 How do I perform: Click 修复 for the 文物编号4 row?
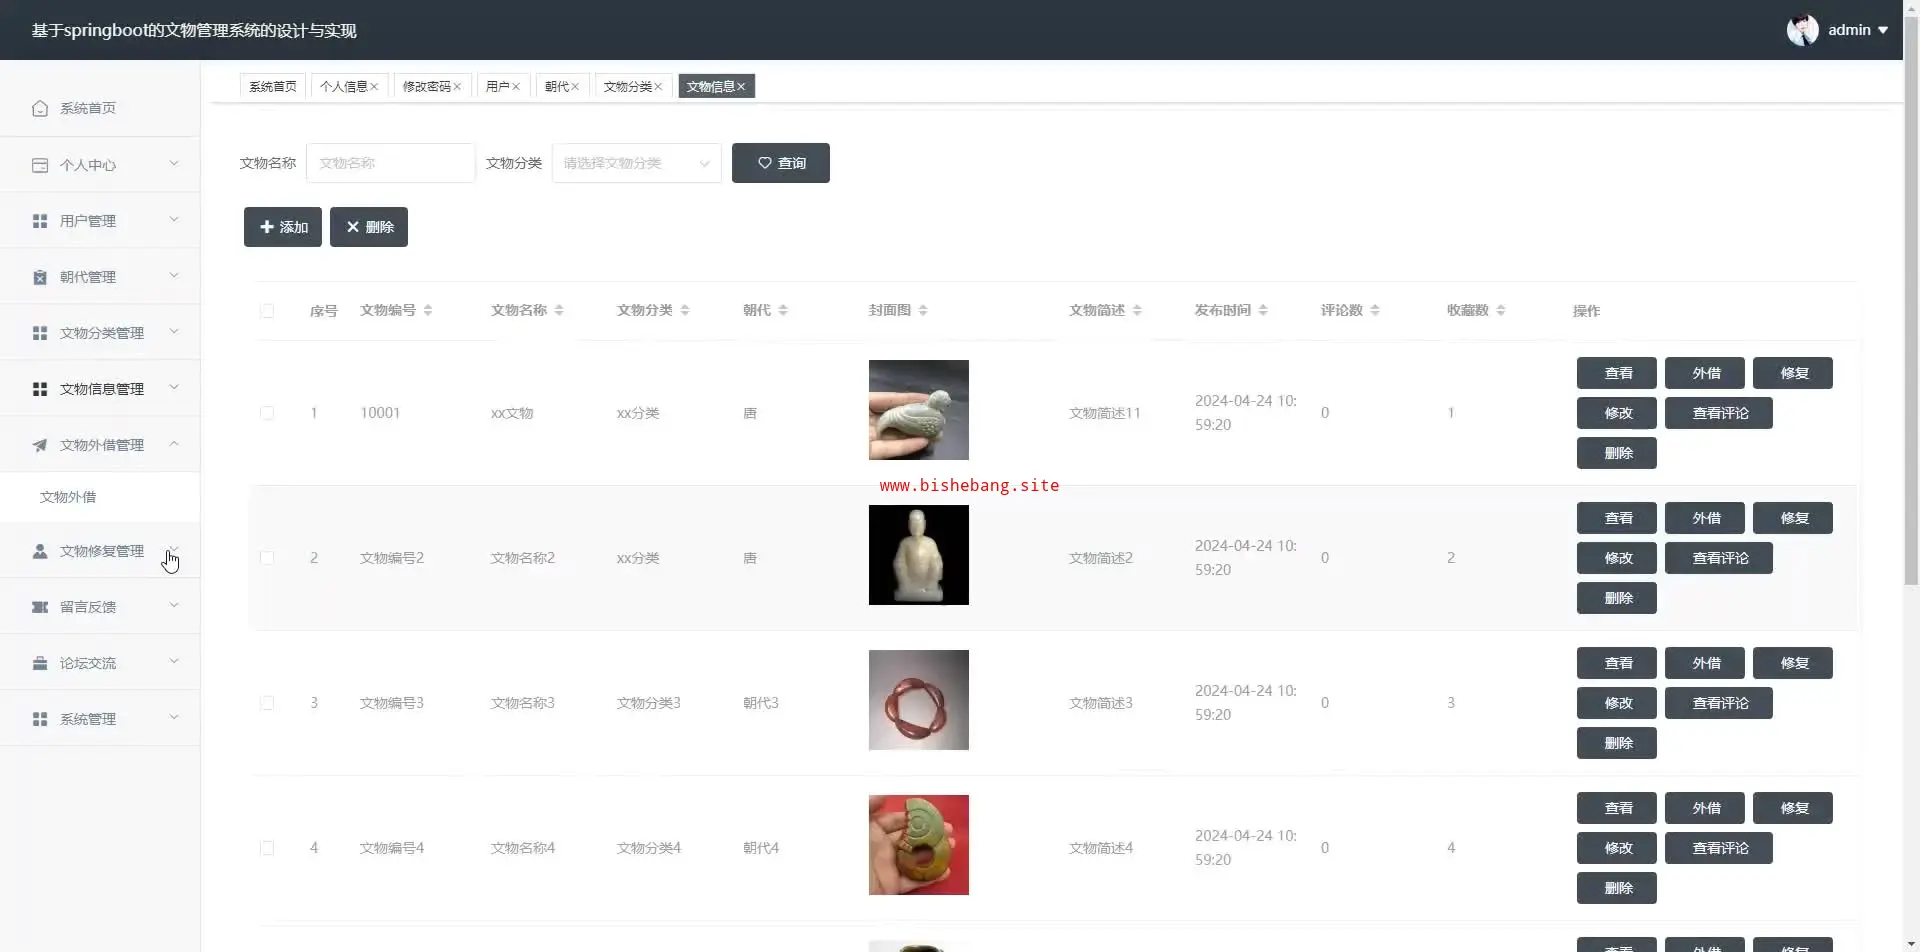[x=1793, y=808]
